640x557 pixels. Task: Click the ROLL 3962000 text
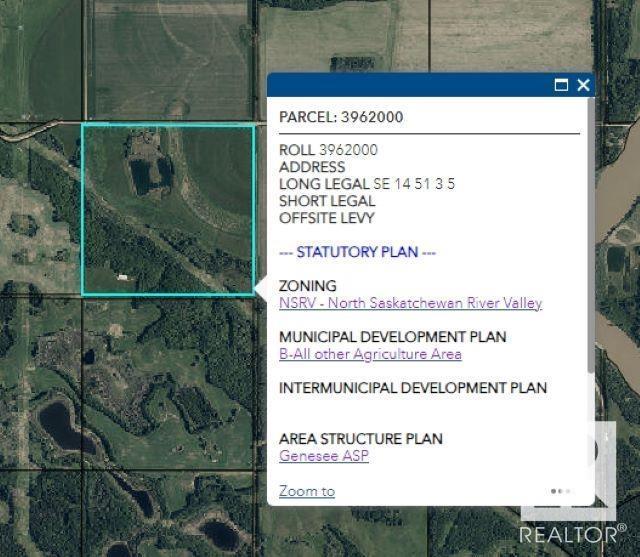click(x=328, y=150)
